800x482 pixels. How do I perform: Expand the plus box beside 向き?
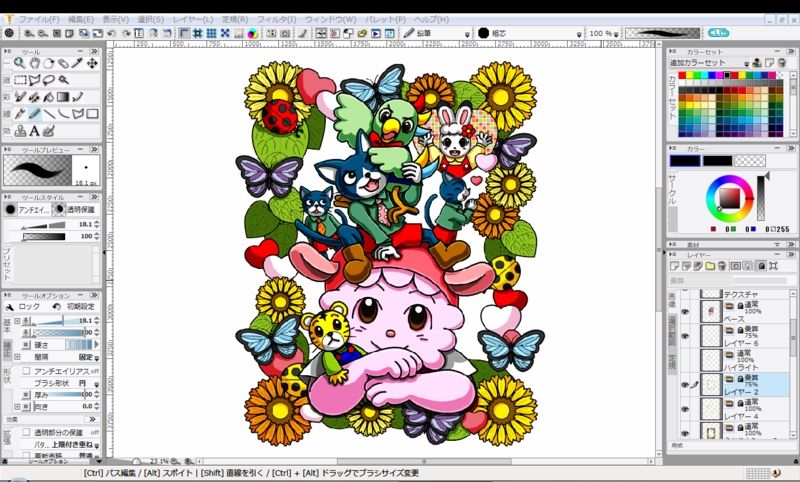point(17,407)
